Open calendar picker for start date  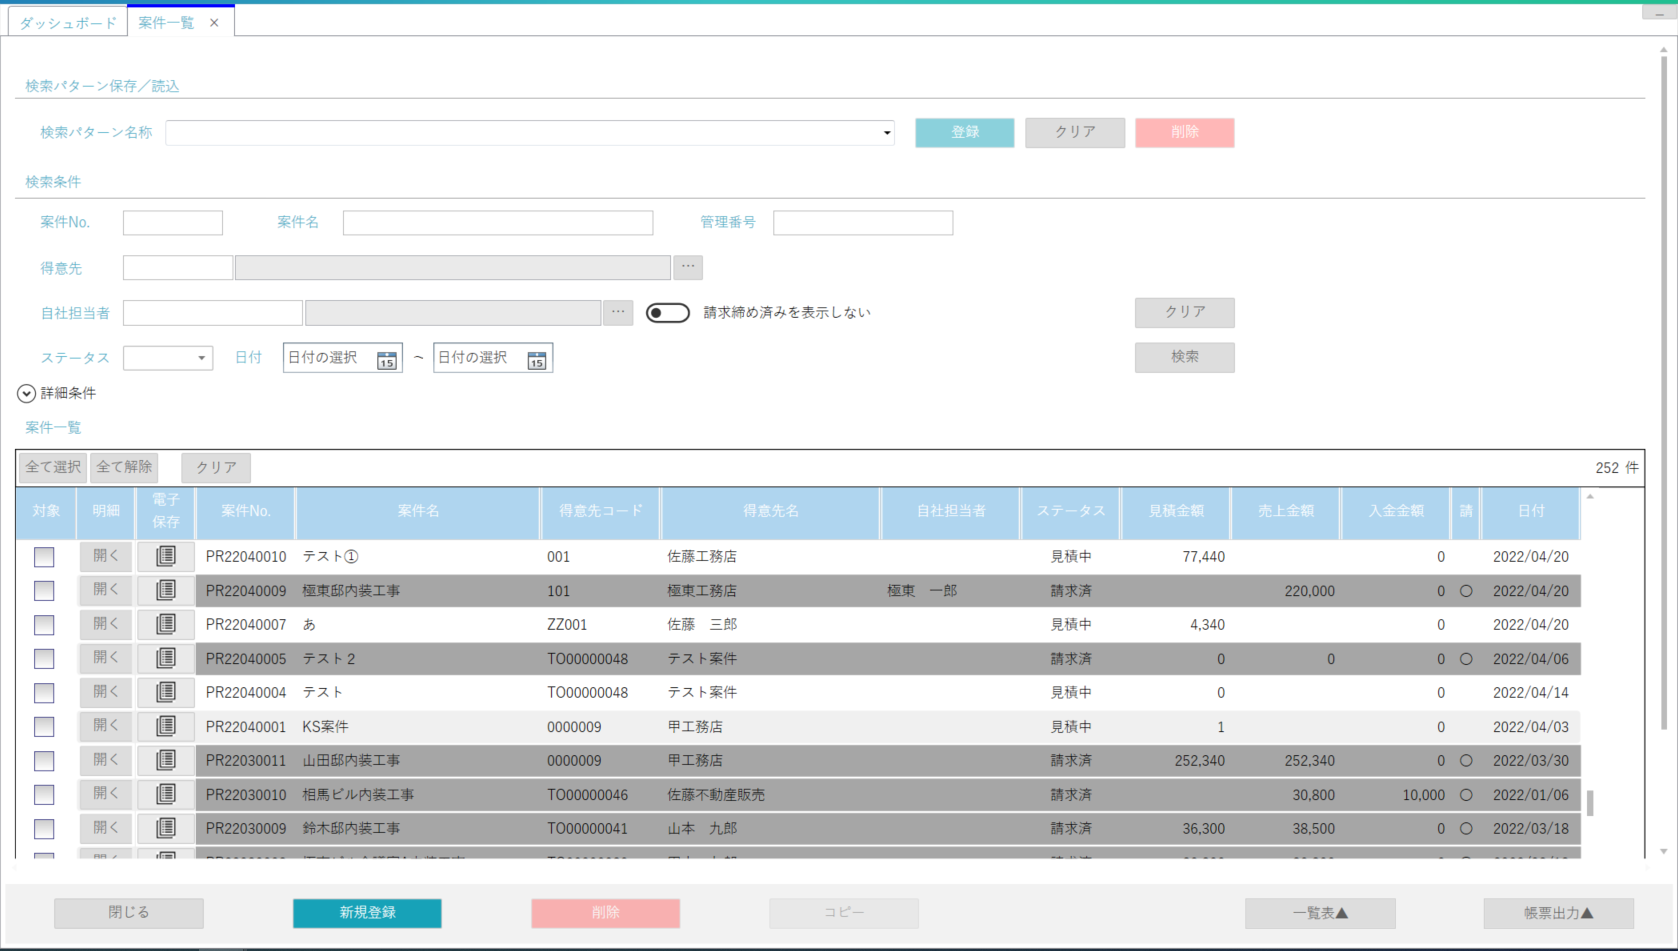pos(387,359)
